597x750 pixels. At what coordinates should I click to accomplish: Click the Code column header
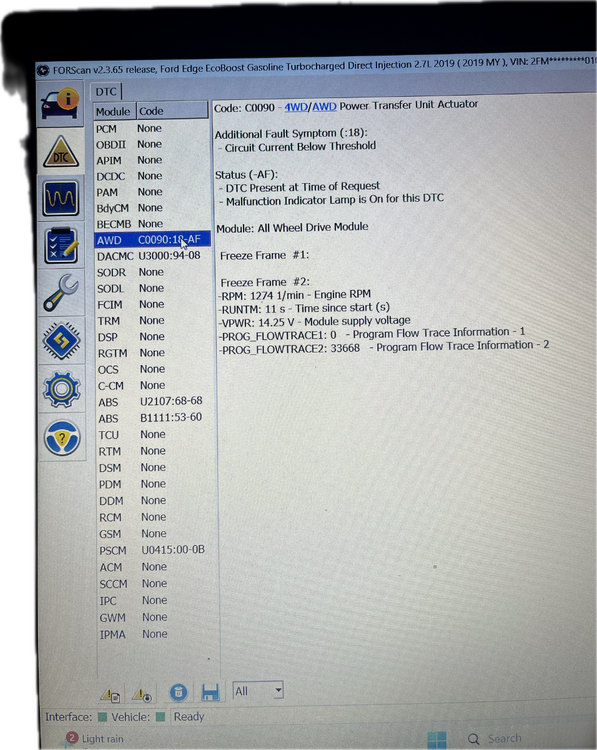tap(172, 110)
